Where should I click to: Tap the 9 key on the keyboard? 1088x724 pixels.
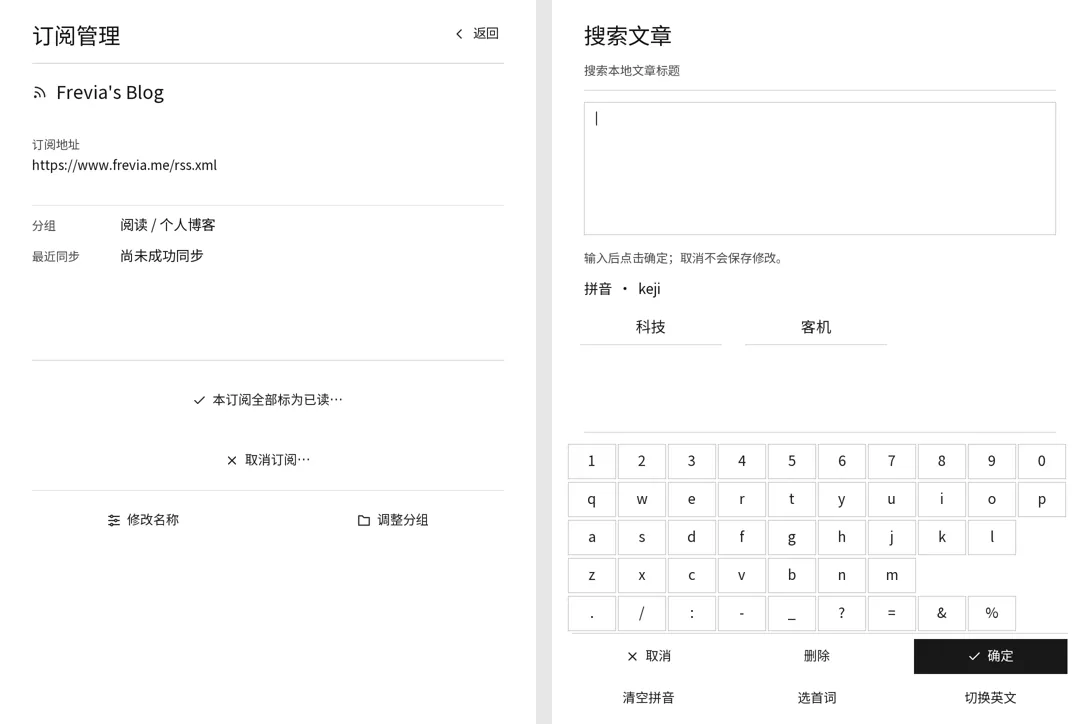click(992, 462)
